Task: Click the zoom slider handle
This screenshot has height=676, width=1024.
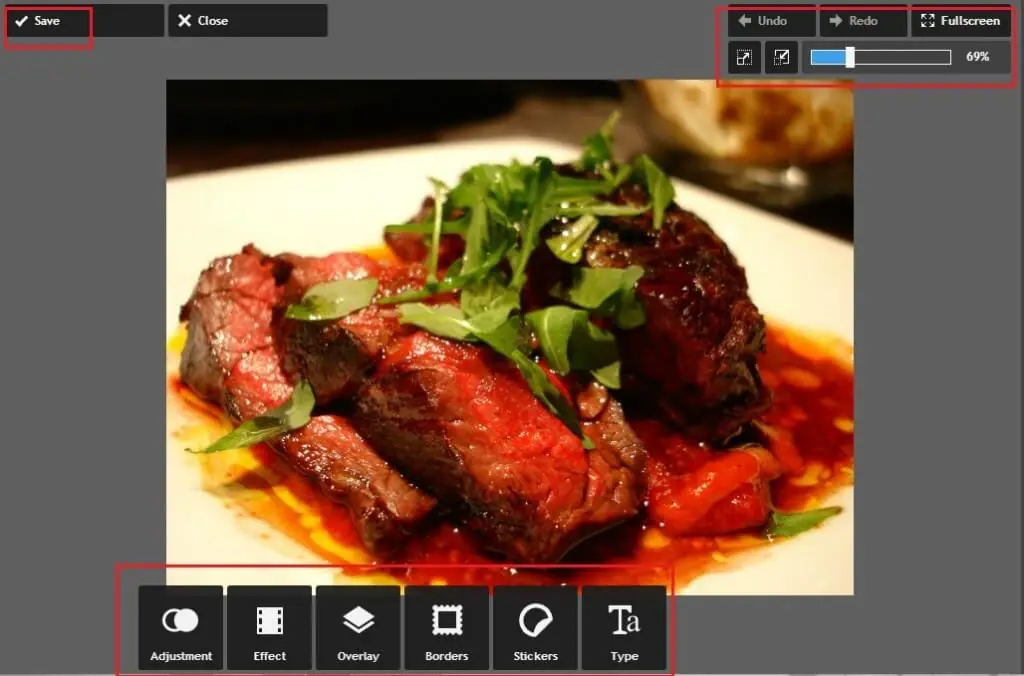Action: (850, 57)
